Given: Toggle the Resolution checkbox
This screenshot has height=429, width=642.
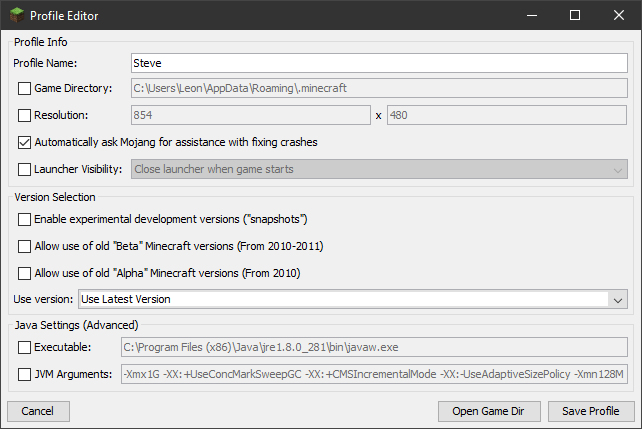Looking at the screenshot, I should pyautogui.click(x=25, y=116).
